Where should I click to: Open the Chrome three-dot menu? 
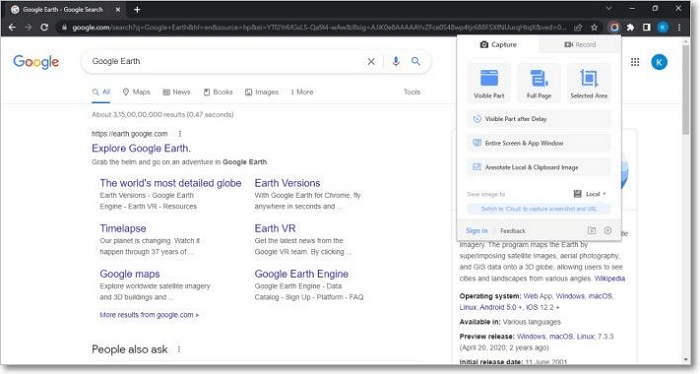pos(679,27)
